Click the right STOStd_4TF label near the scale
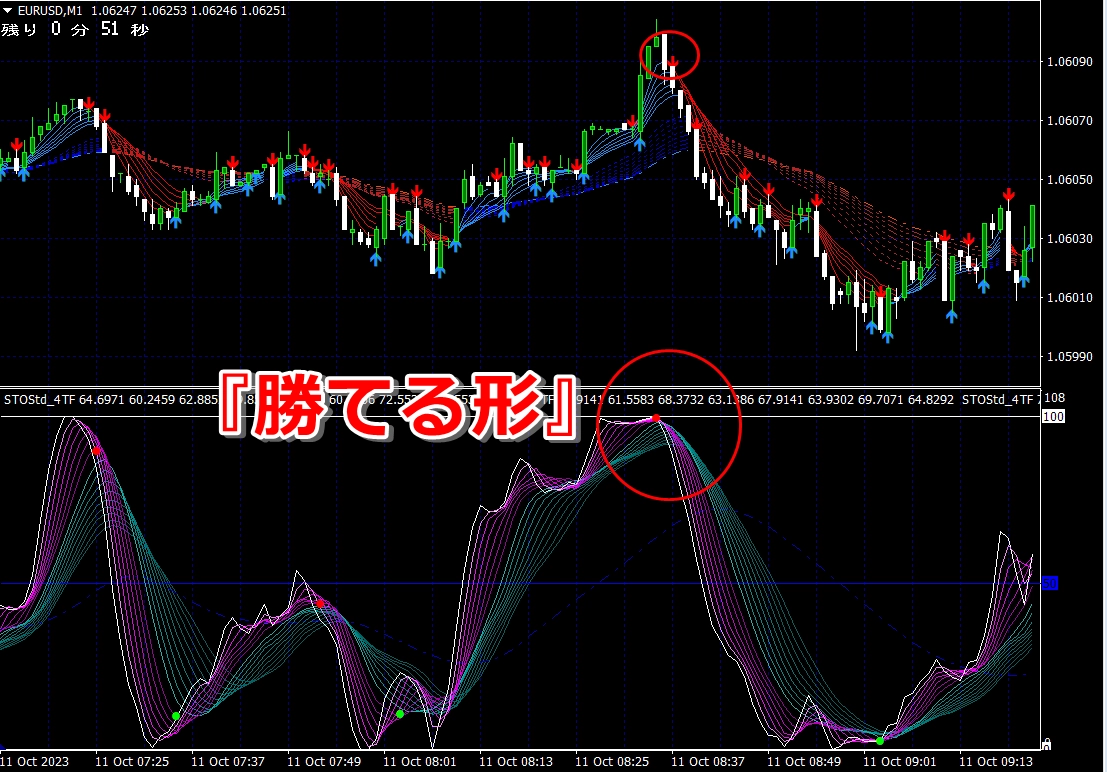Image resolution: width=1107 pixels, height=772 pixels. pos(997,400)
